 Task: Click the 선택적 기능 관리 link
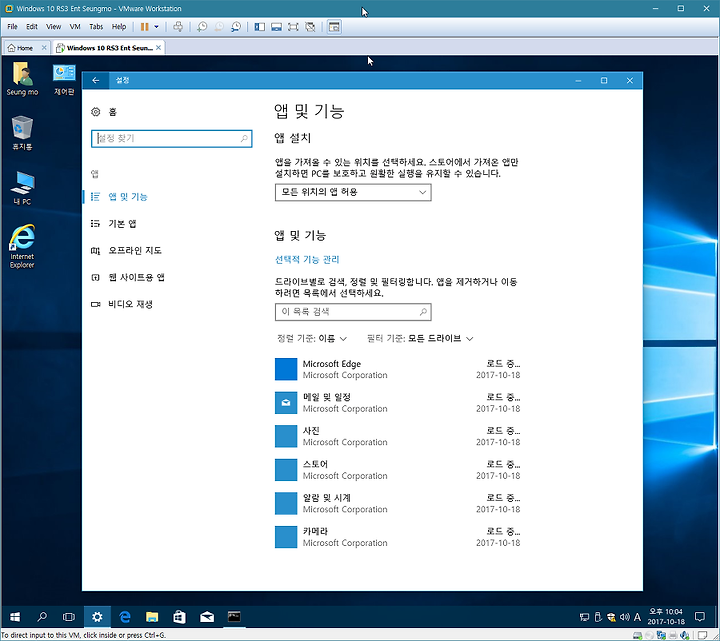pyautogui.click(x=307, y=259)
